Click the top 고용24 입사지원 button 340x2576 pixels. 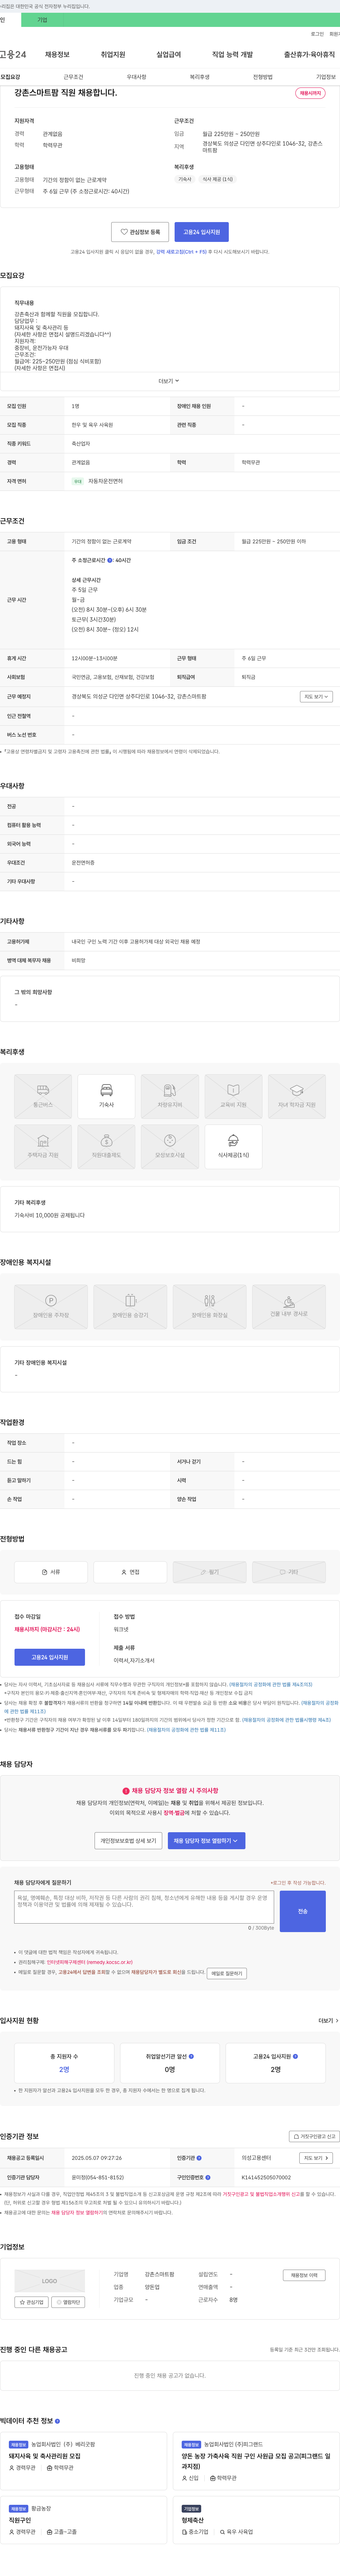coord(202,232)
